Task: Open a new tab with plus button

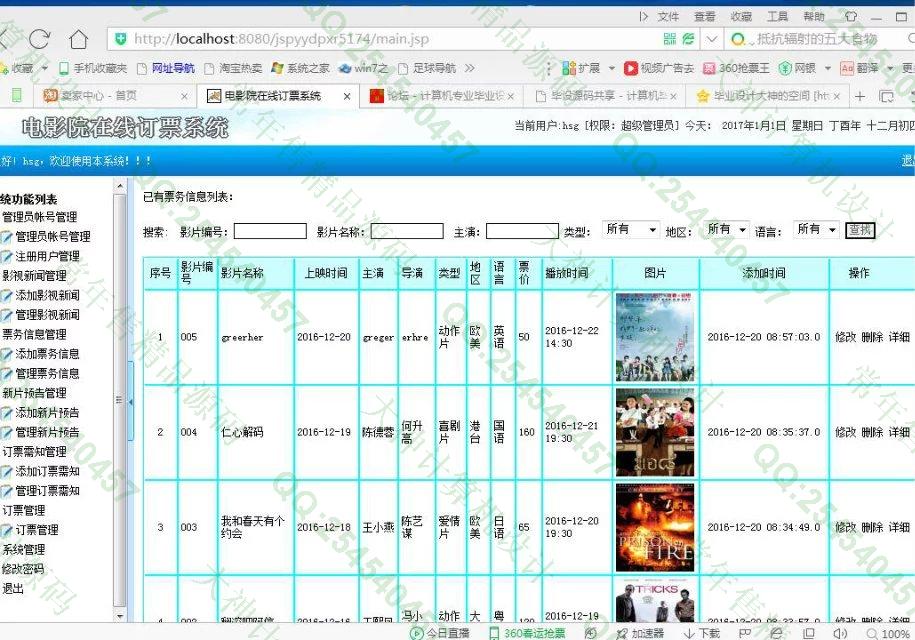Action: 860,96
